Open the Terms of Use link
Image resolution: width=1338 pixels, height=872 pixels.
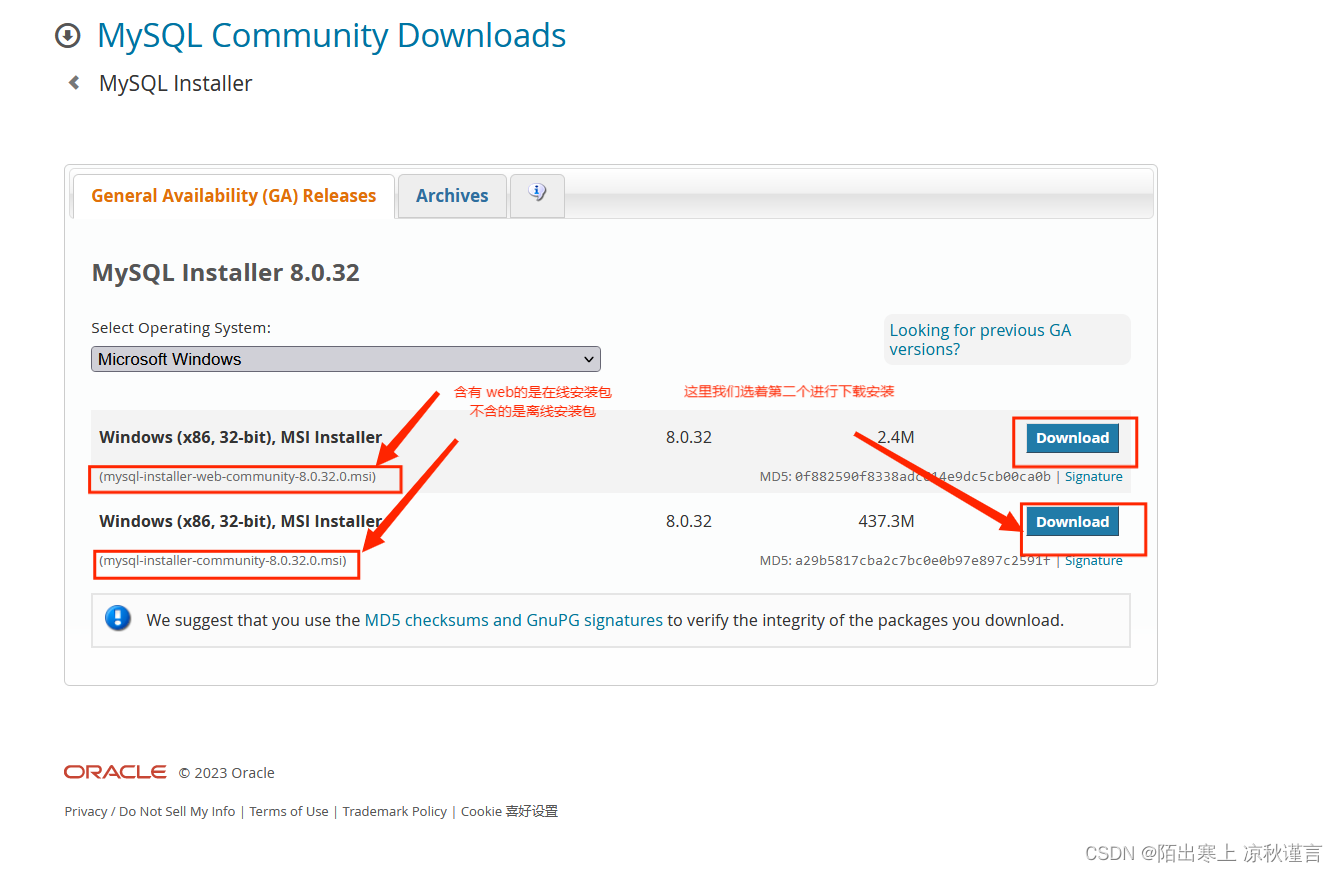point(289,811)
